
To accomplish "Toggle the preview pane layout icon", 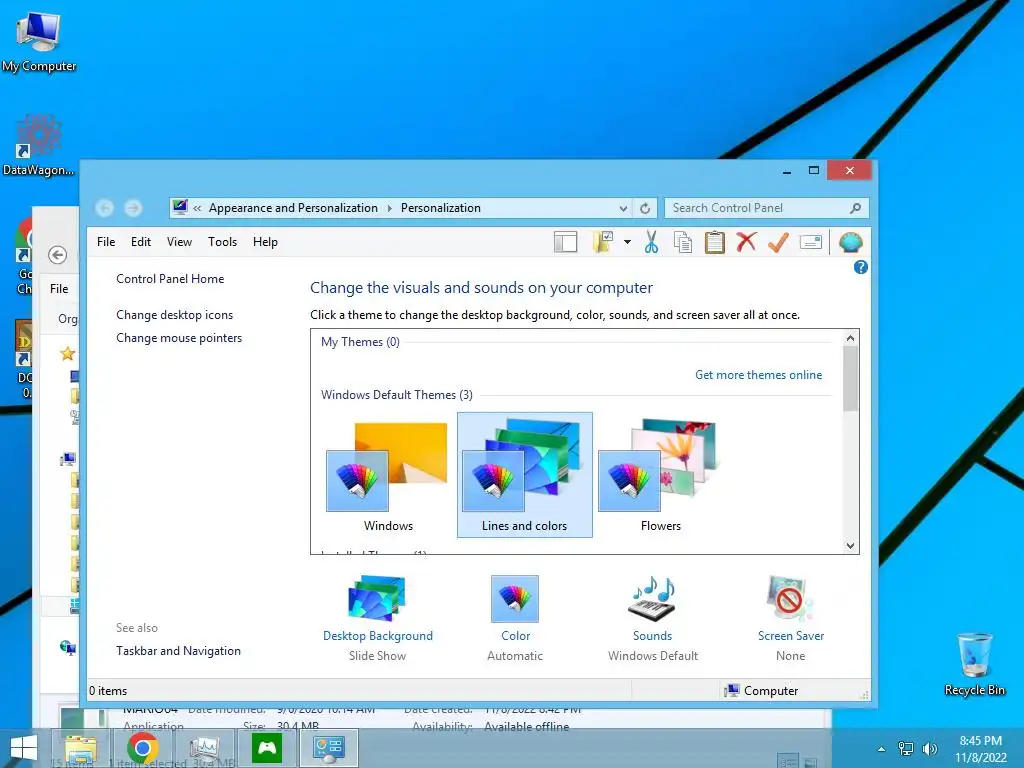I will (x=566, y=242).
